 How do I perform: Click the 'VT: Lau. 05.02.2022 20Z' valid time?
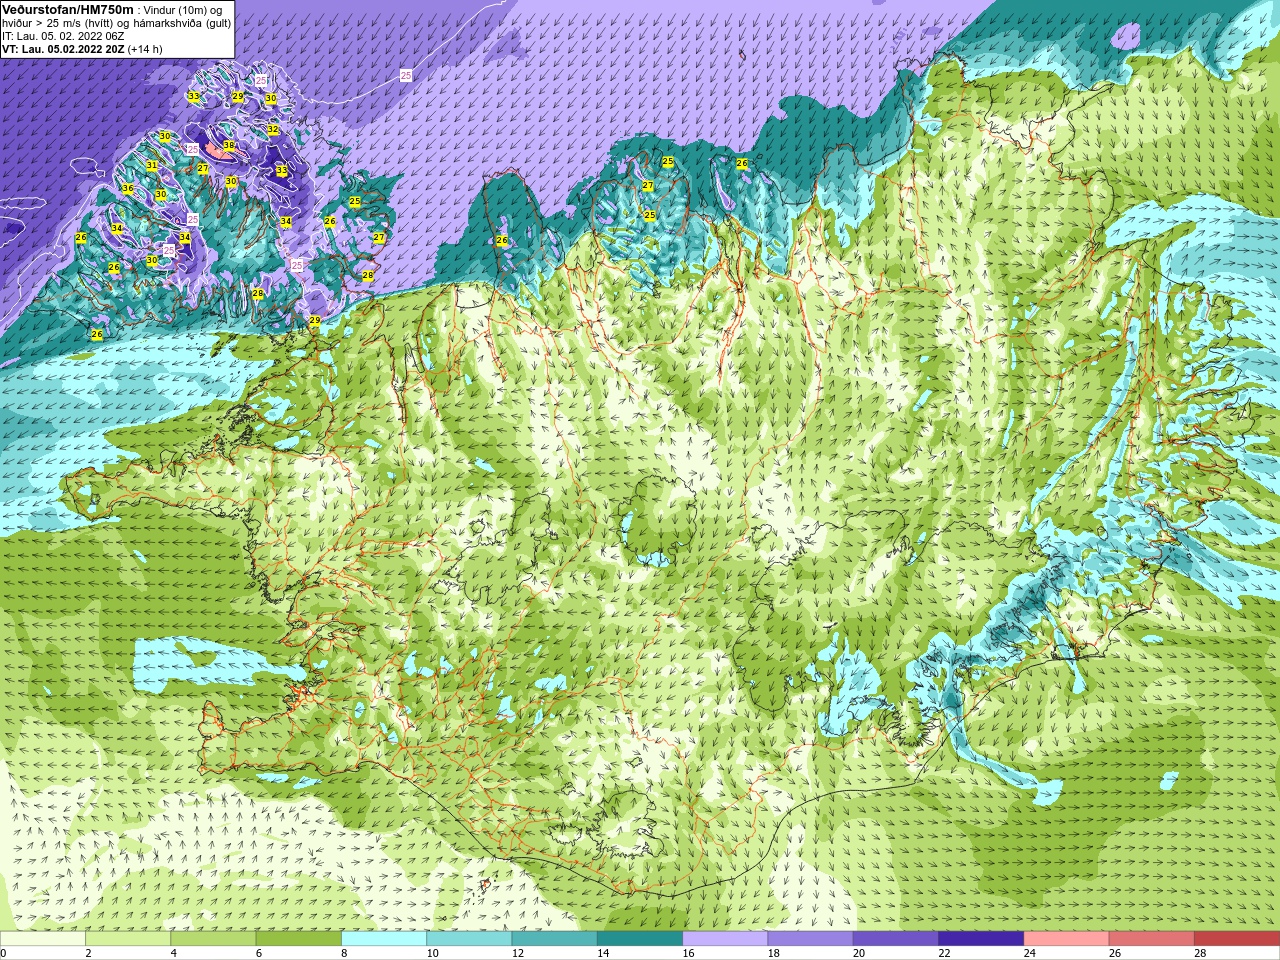click(x=63, y=49)
